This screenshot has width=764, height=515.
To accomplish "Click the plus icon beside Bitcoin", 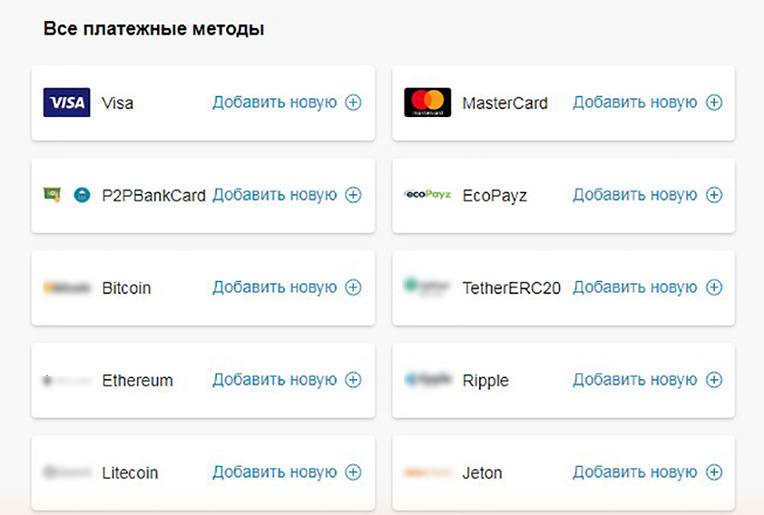I will click(x=353, y=288).
